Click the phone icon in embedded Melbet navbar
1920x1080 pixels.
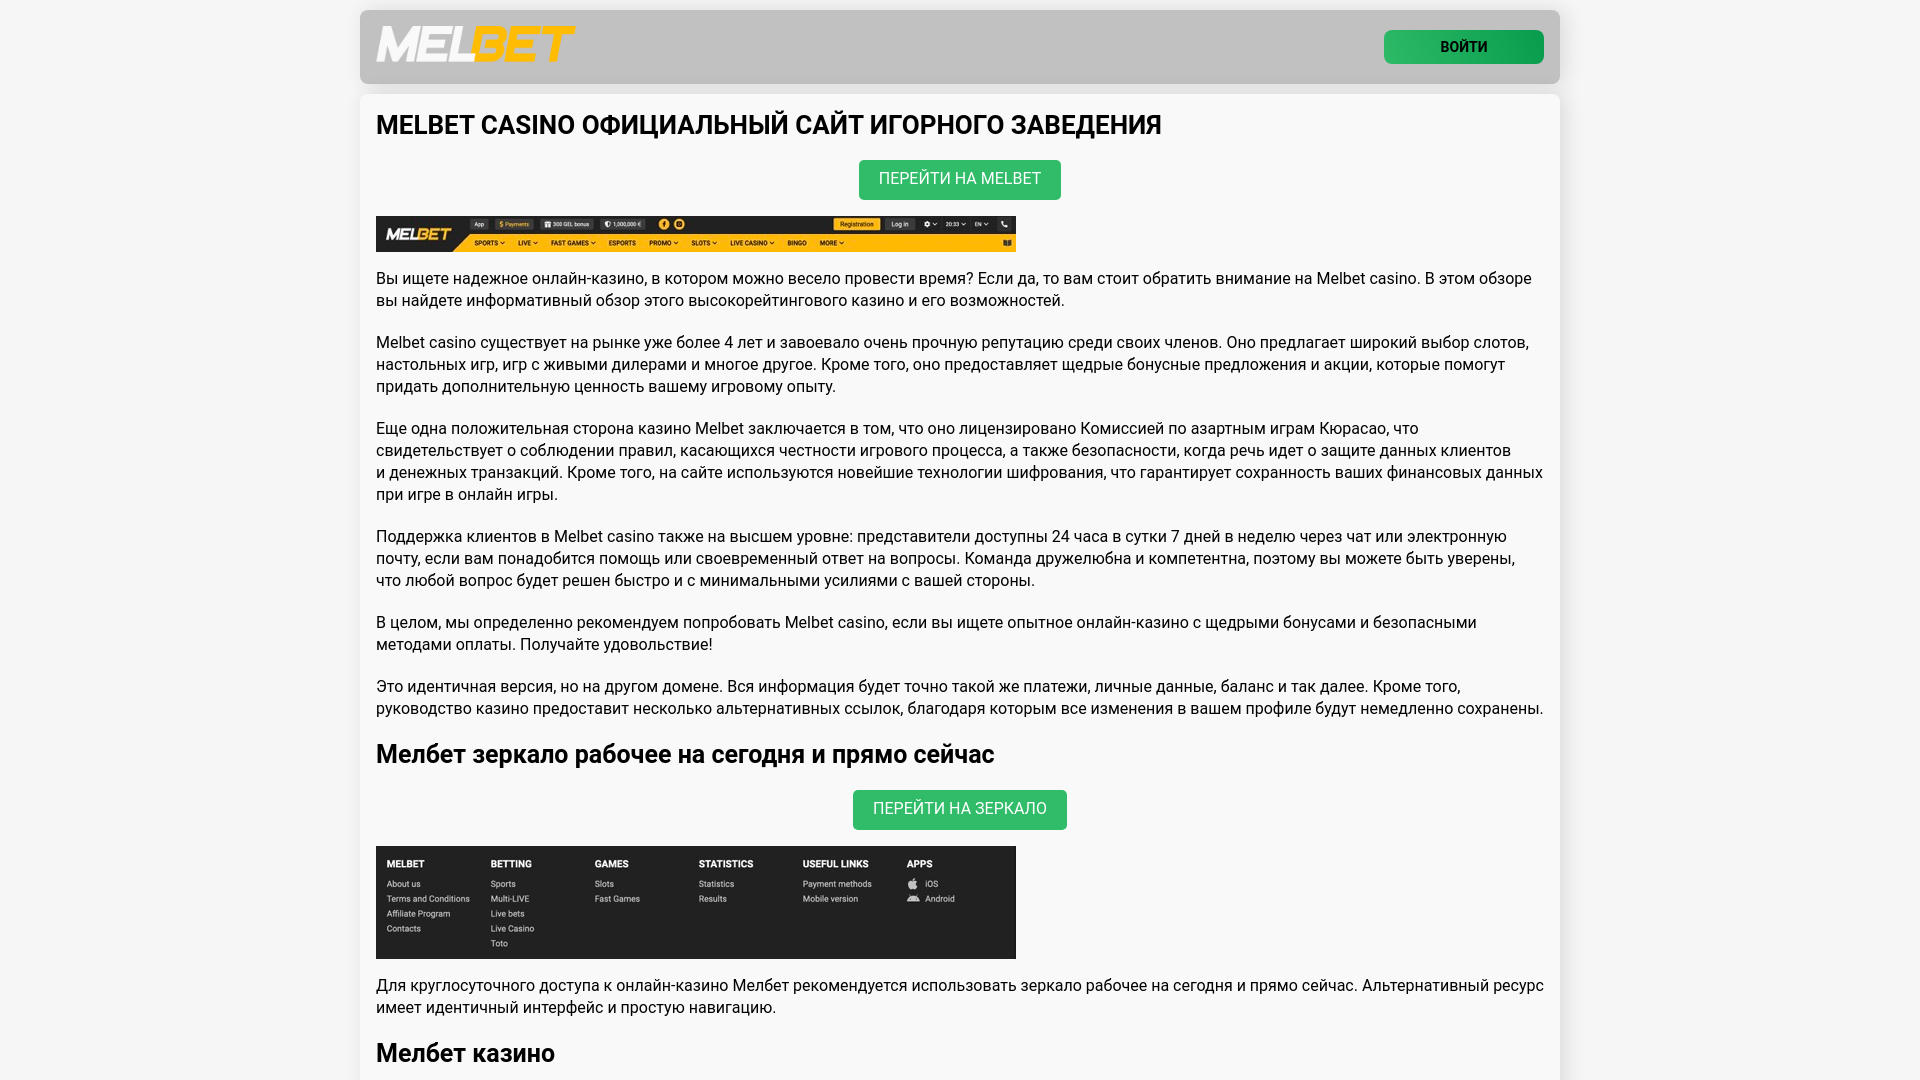[1004, 224]
